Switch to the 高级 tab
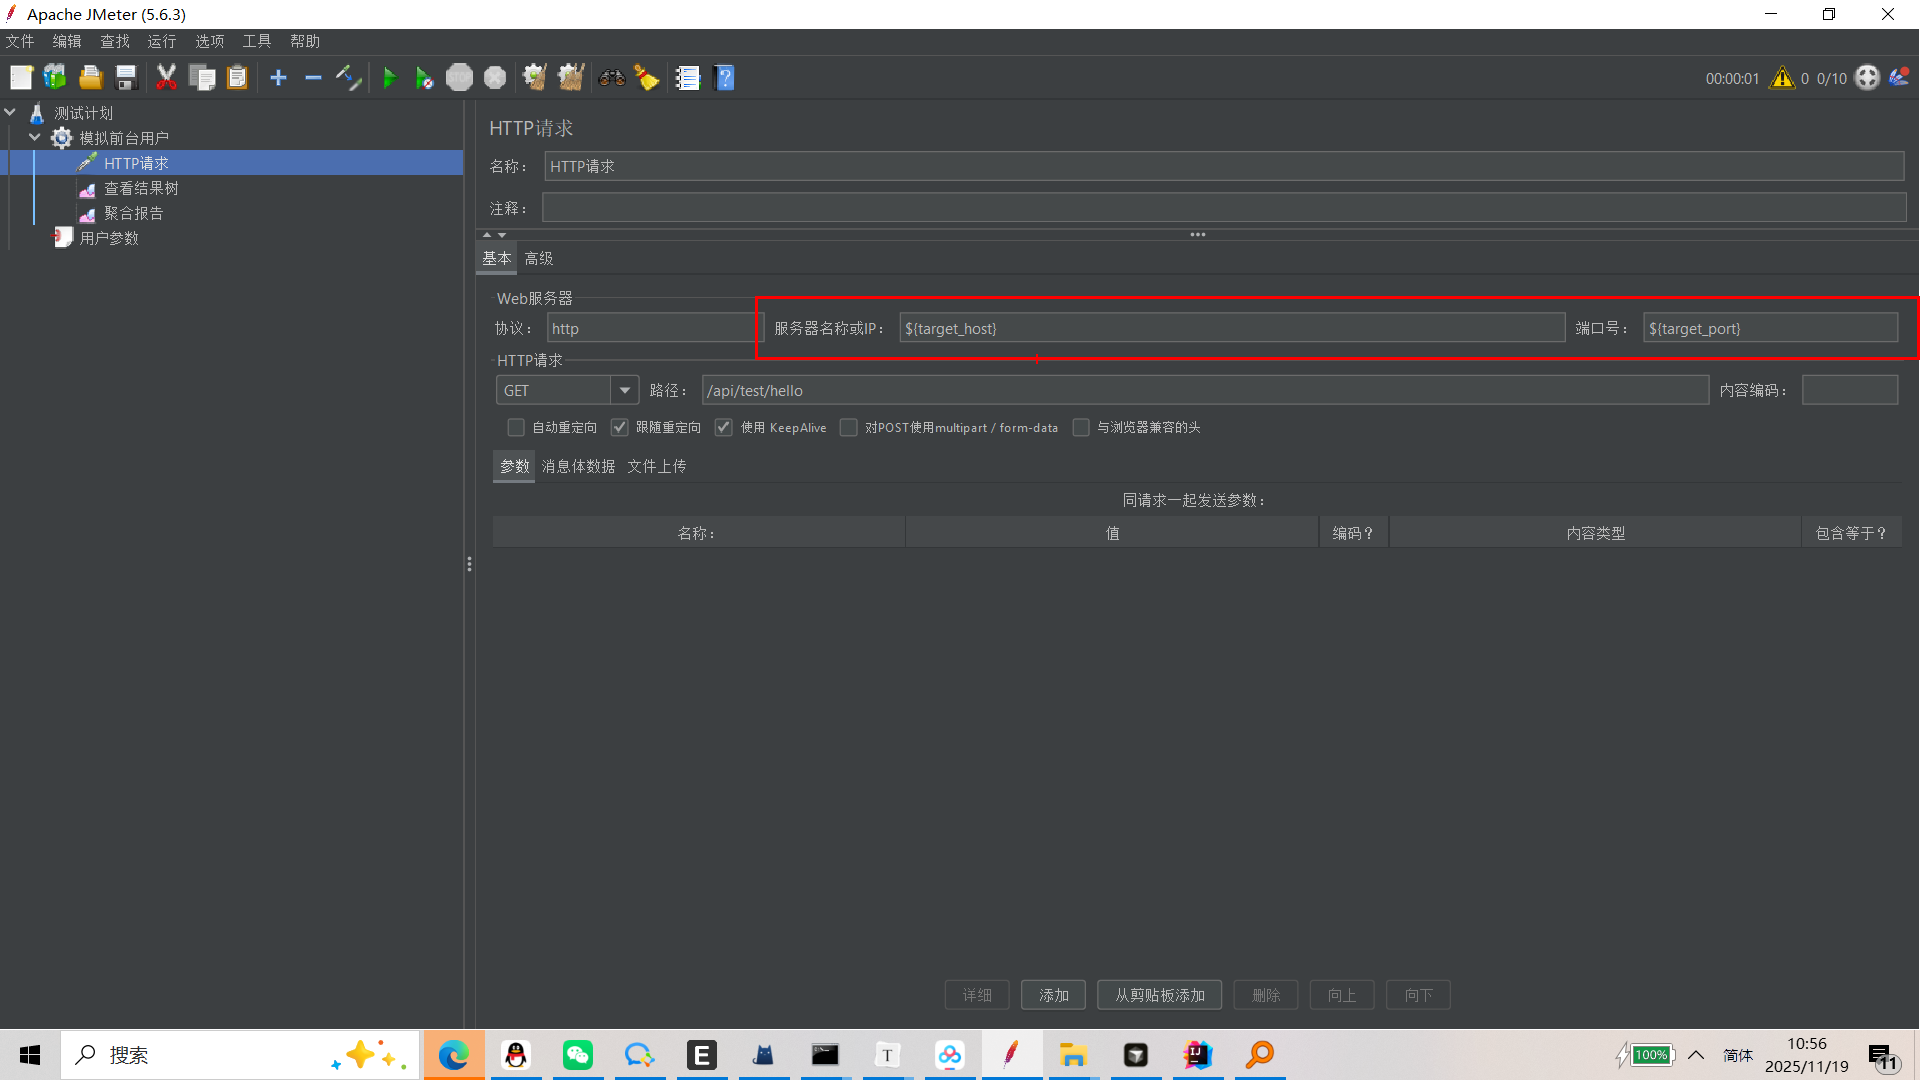 pos(538,258)
